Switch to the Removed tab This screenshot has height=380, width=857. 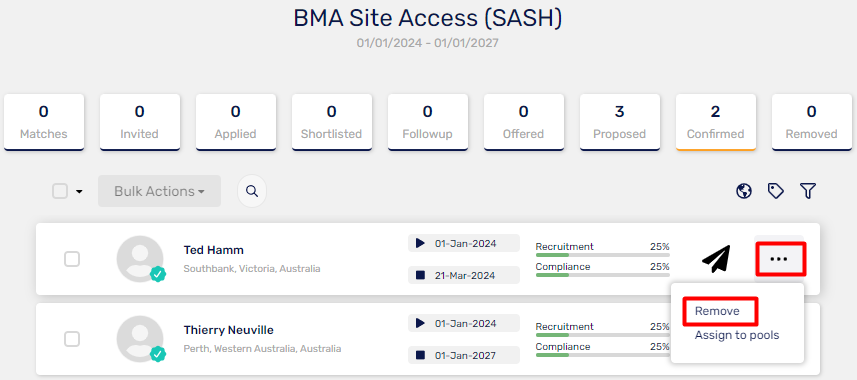(812, 122)
